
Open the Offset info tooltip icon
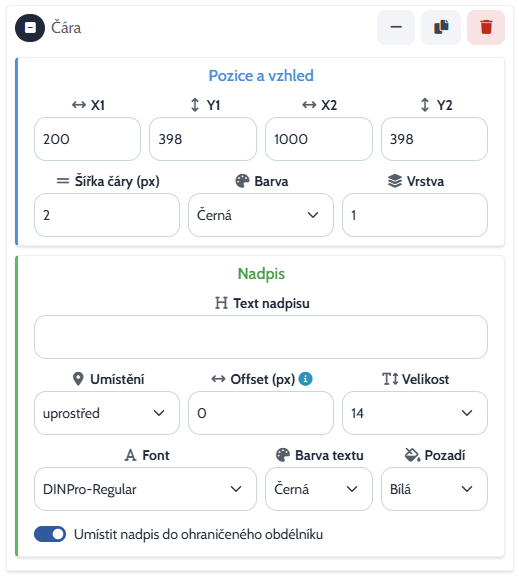tap(306, 379)
